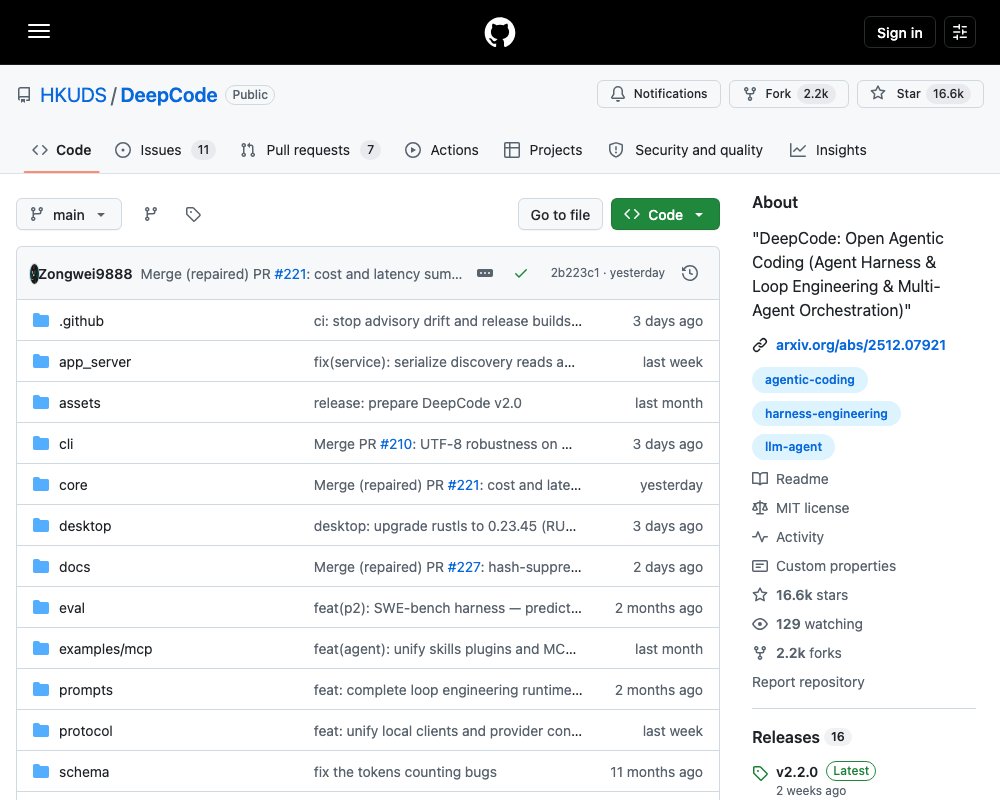Viewport: 1000px width, 800px height.
Task: Click the folder icon for prompts
Action: click(41, 690)
